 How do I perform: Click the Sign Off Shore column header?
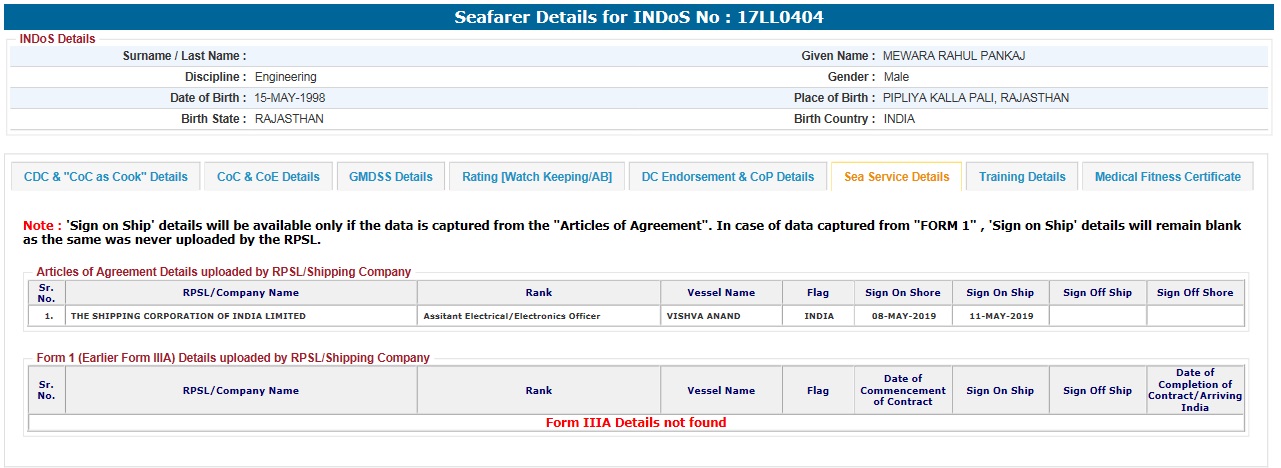coord(1195,293)
